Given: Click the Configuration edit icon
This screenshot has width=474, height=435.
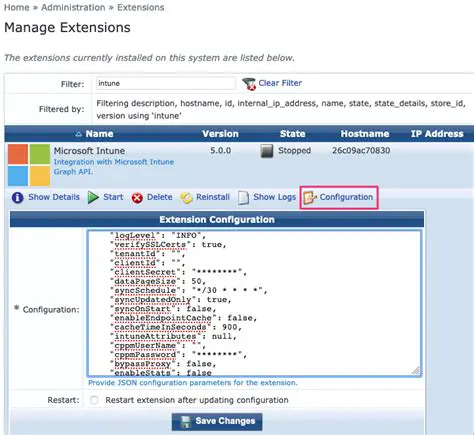Looking at the screenshot, I should point(310,198).
